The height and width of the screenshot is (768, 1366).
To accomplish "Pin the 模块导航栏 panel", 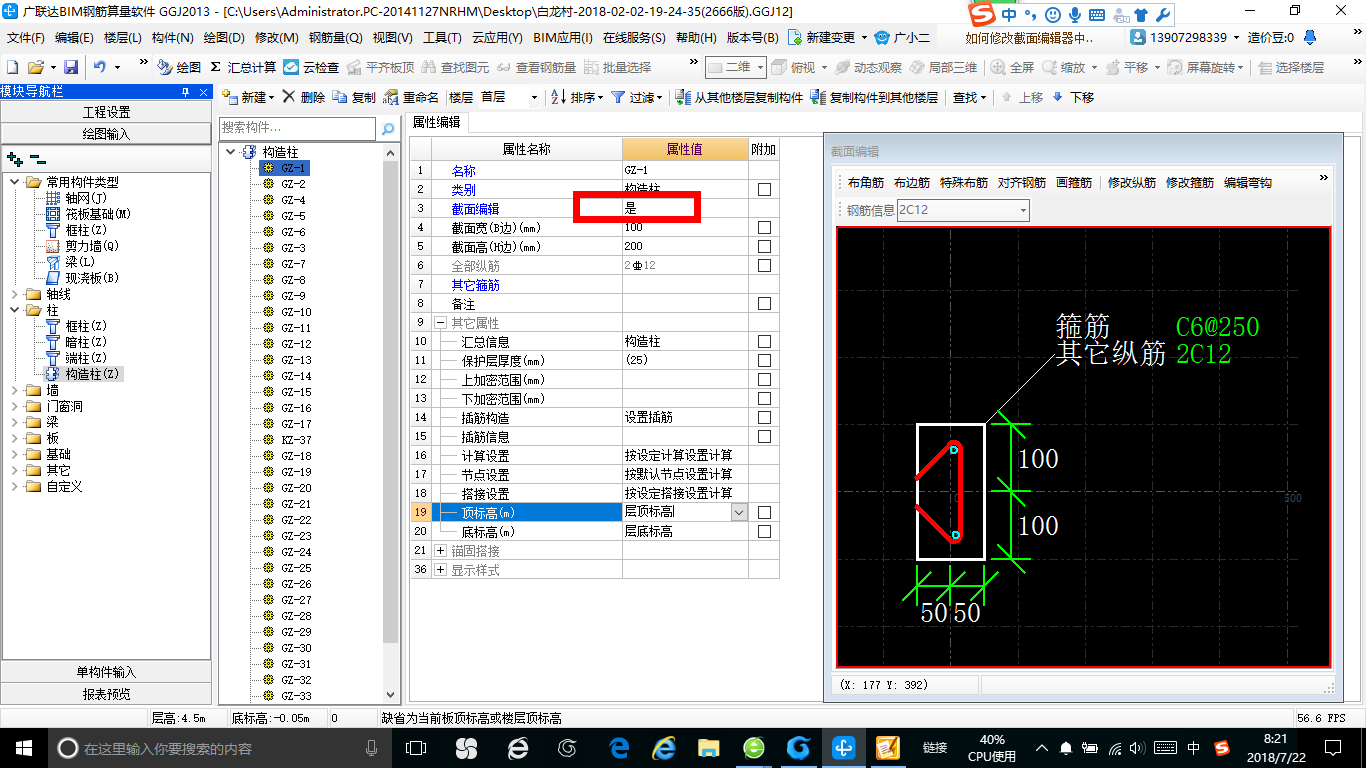I will point(186,92).
